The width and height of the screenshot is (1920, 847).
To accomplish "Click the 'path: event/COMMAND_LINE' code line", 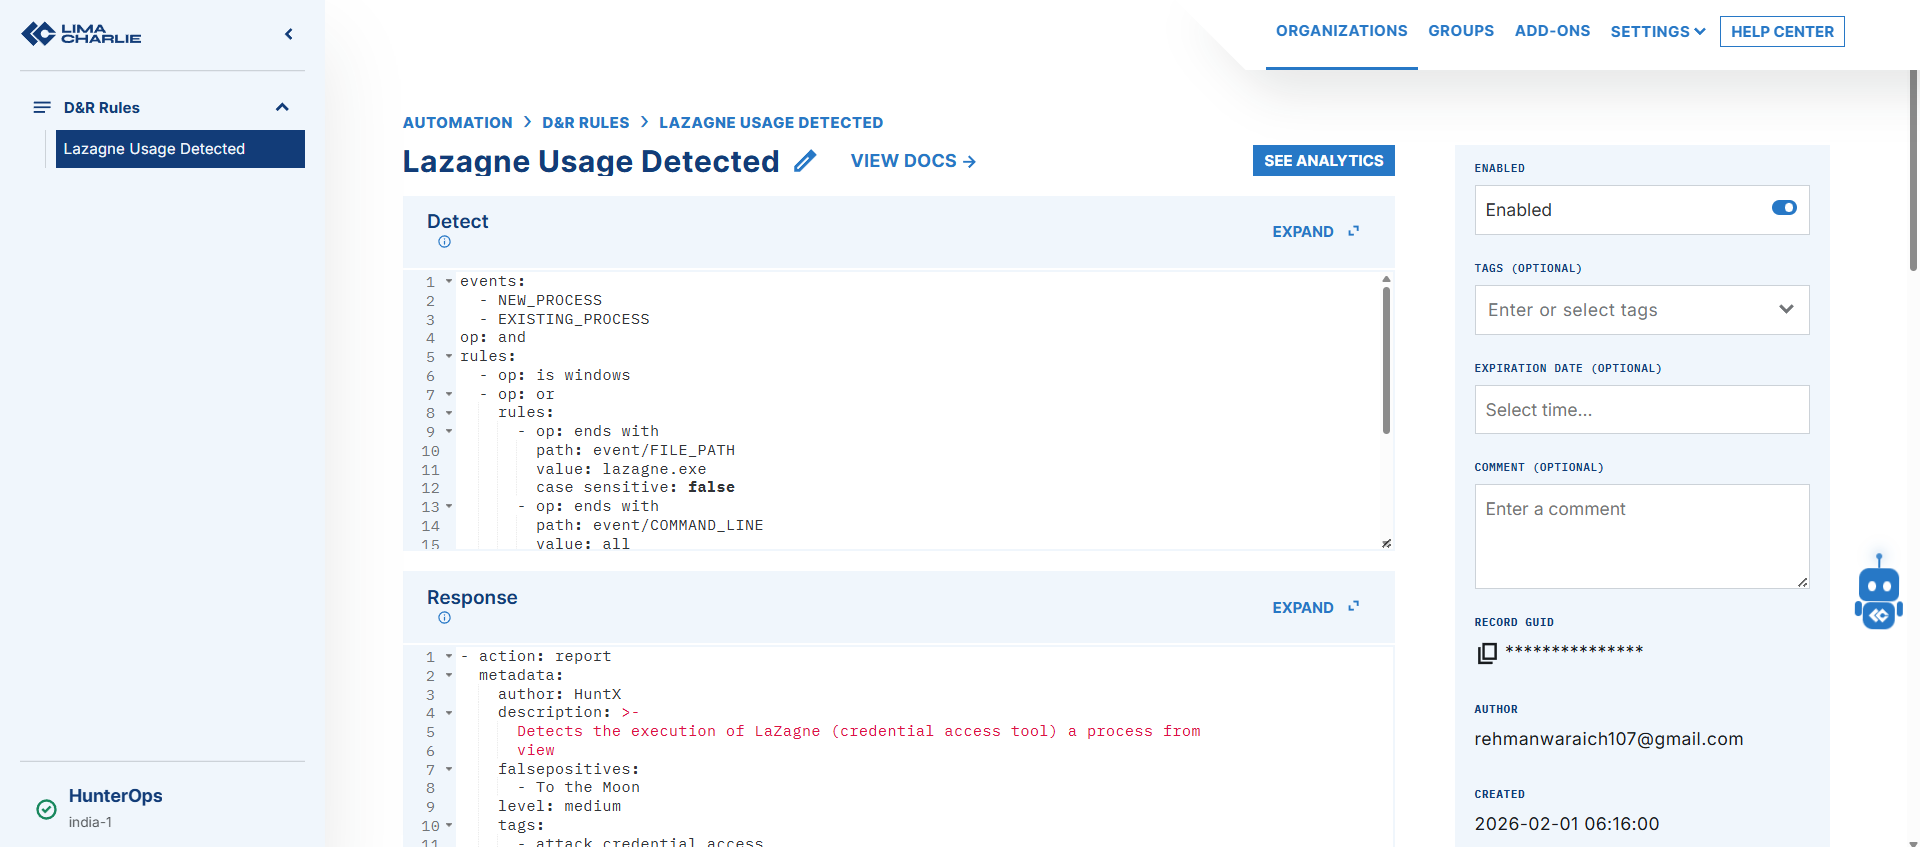I will pyautogui.click(x=649, y=526).
